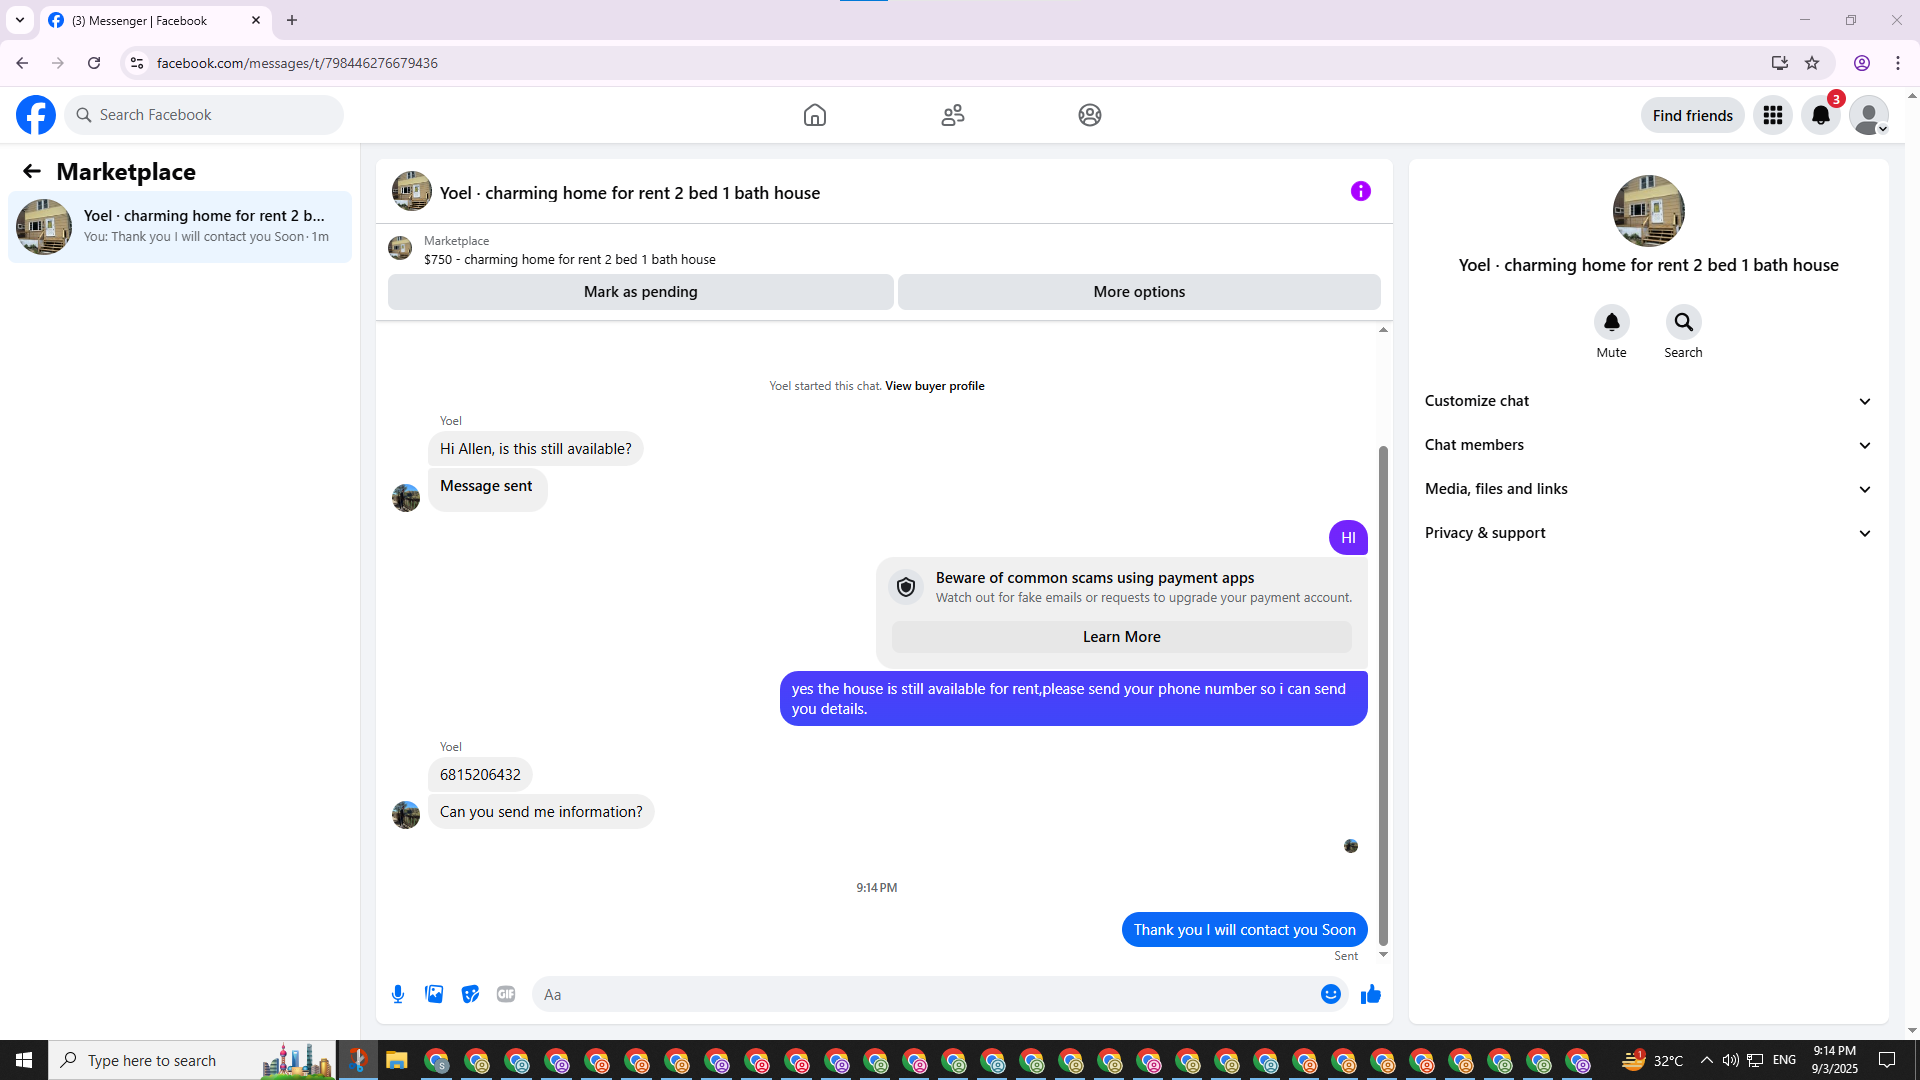Screen dimensions: 1920x1080
Task: Click the $750 listing title text
Action: [569, 260]
